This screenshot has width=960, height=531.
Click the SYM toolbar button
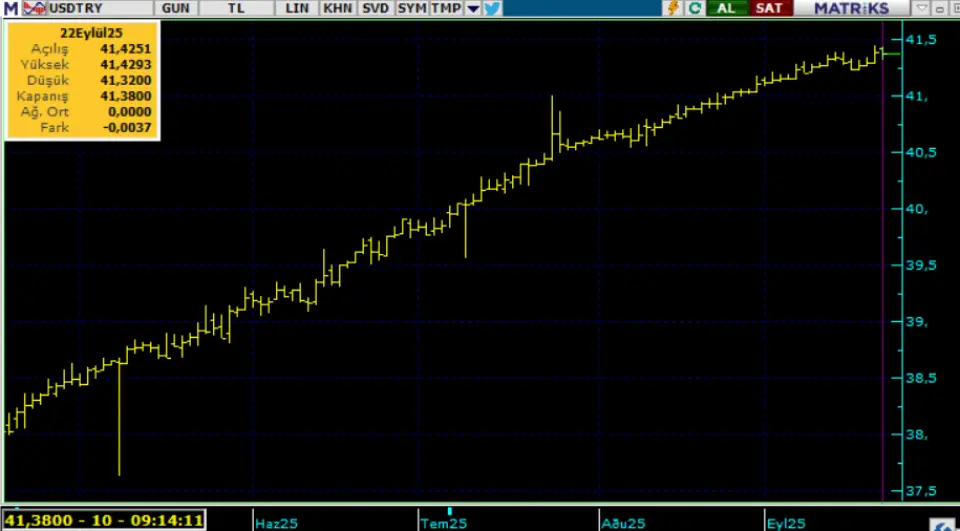tap(411, 9)
